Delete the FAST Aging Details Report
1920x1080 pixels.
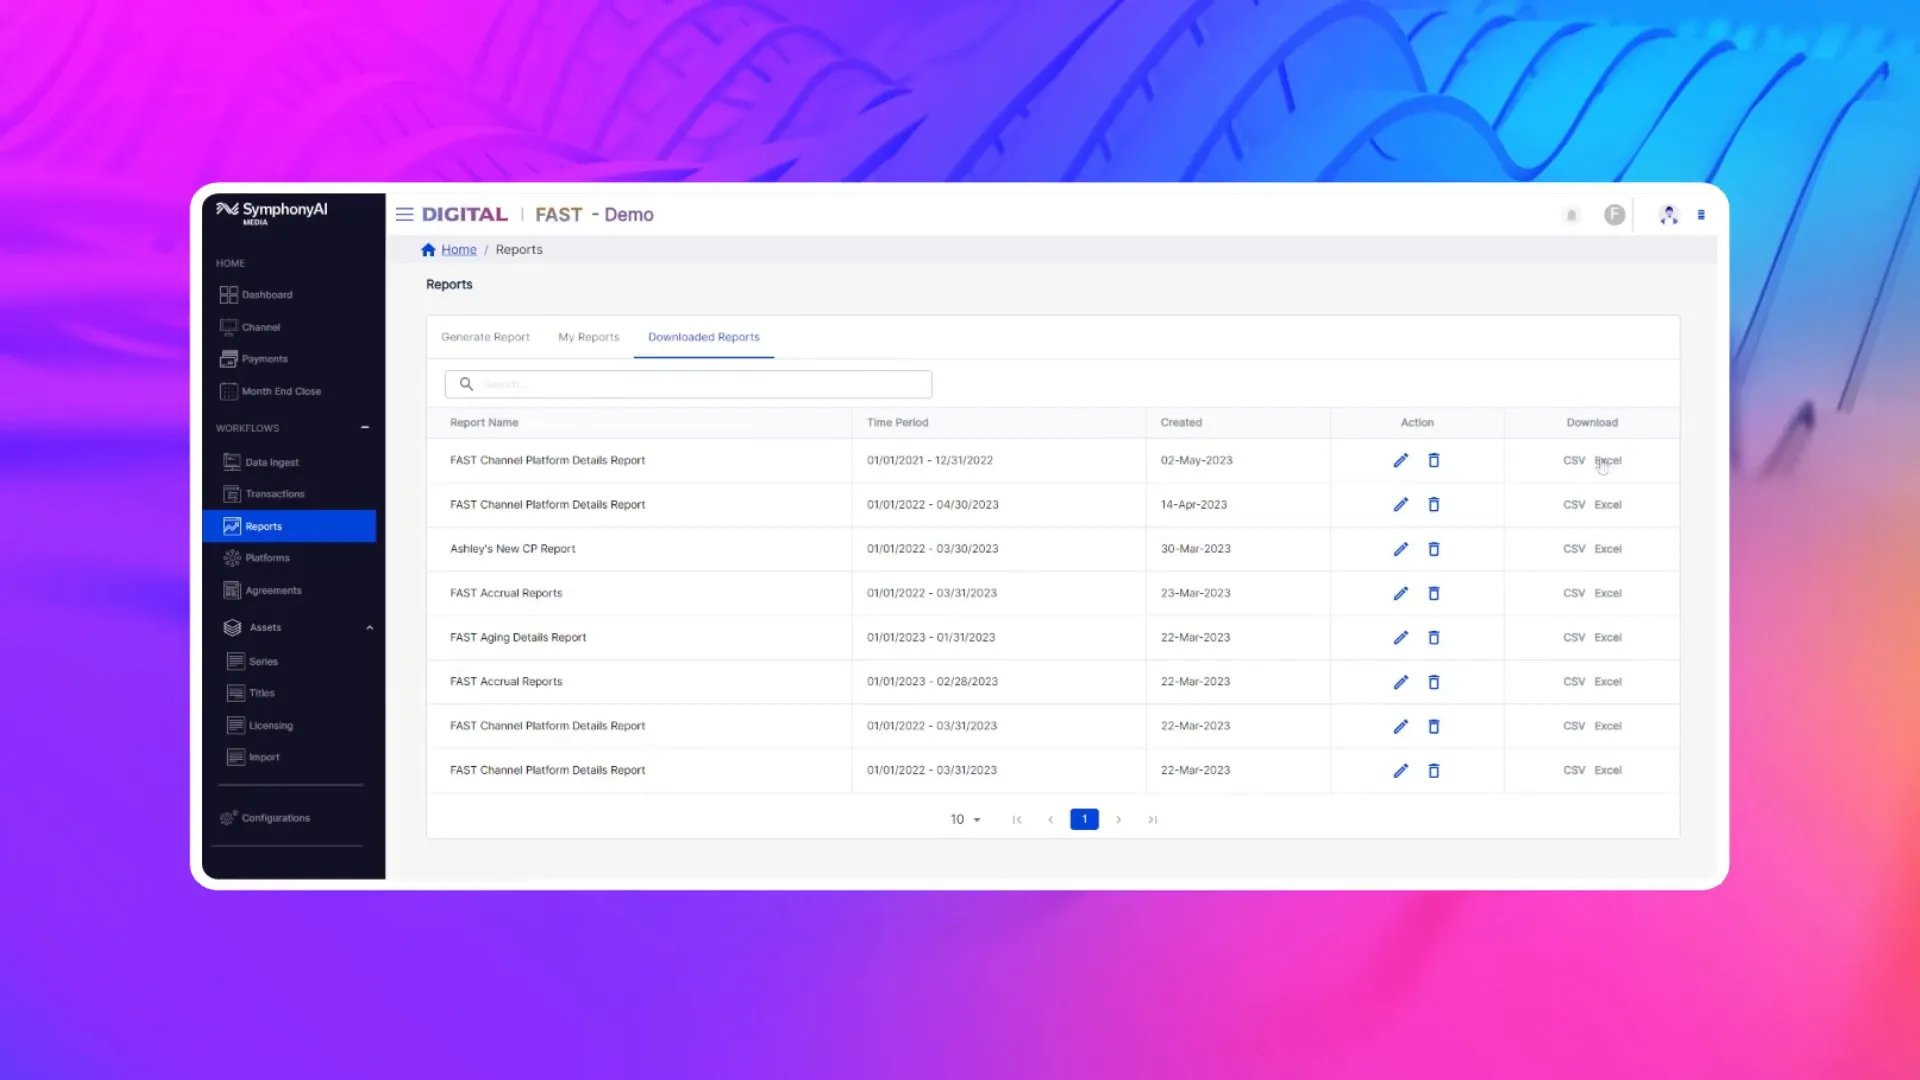(x=1433, y=638)
